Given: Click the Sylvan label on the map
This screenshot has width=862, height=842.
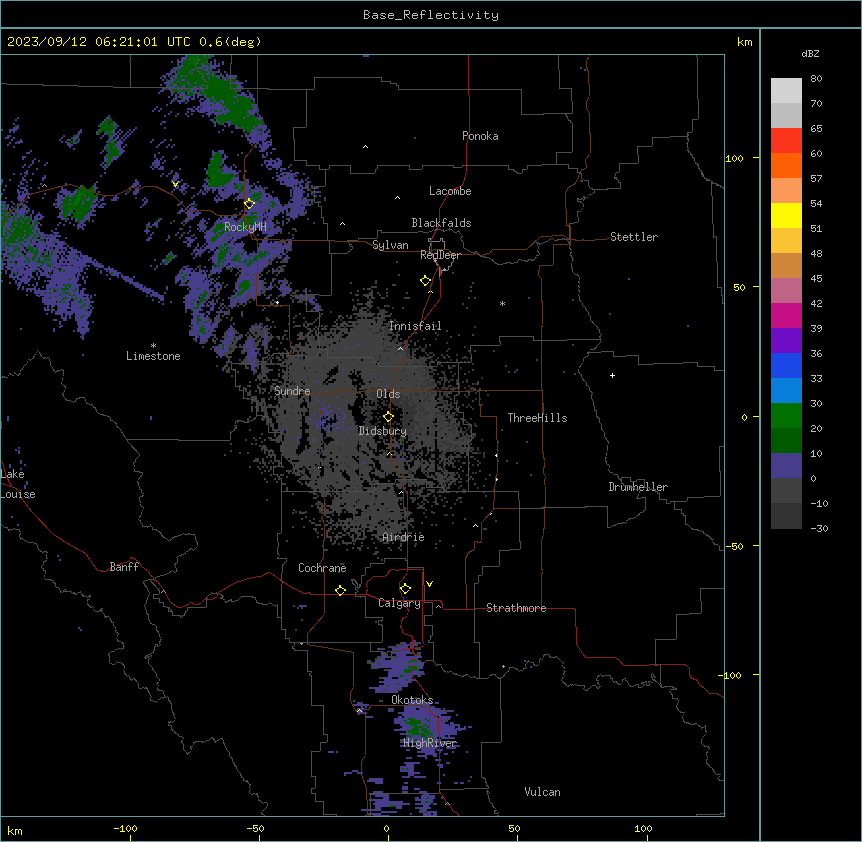Looking at the screenshot, I should 390,245.
